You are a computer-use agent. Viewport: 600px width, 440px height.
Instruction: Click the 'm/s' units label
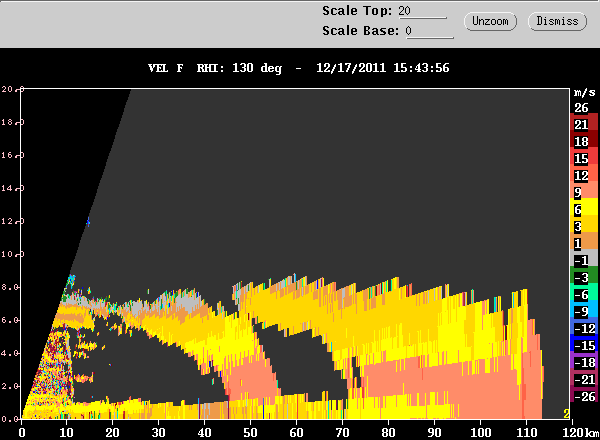point(584,92)
